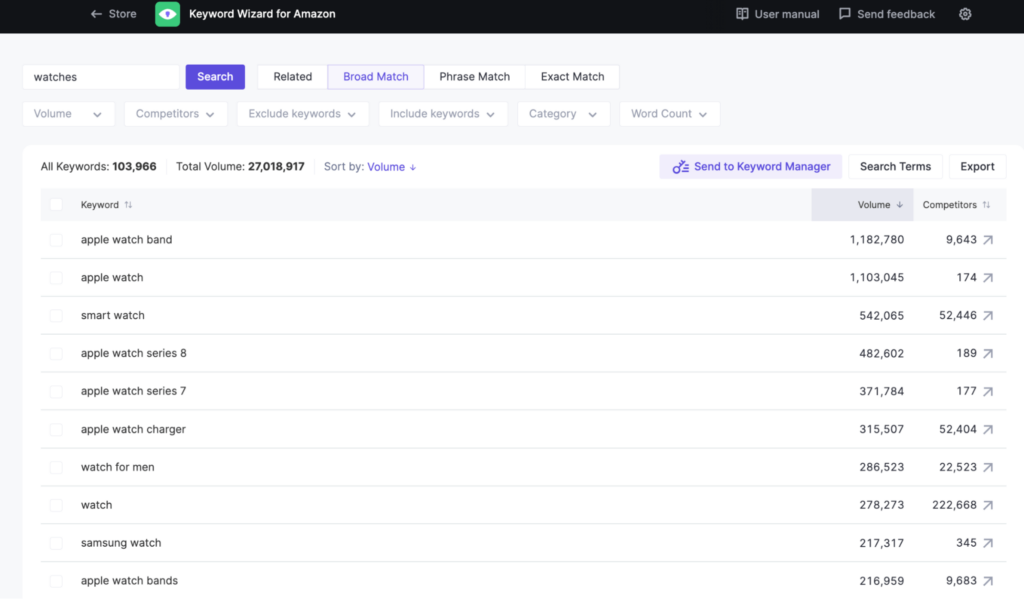Toggle the select-all checkbox in header
Image resolution: width=1024 pixels, height=599 pixels.
pos(56,204)
